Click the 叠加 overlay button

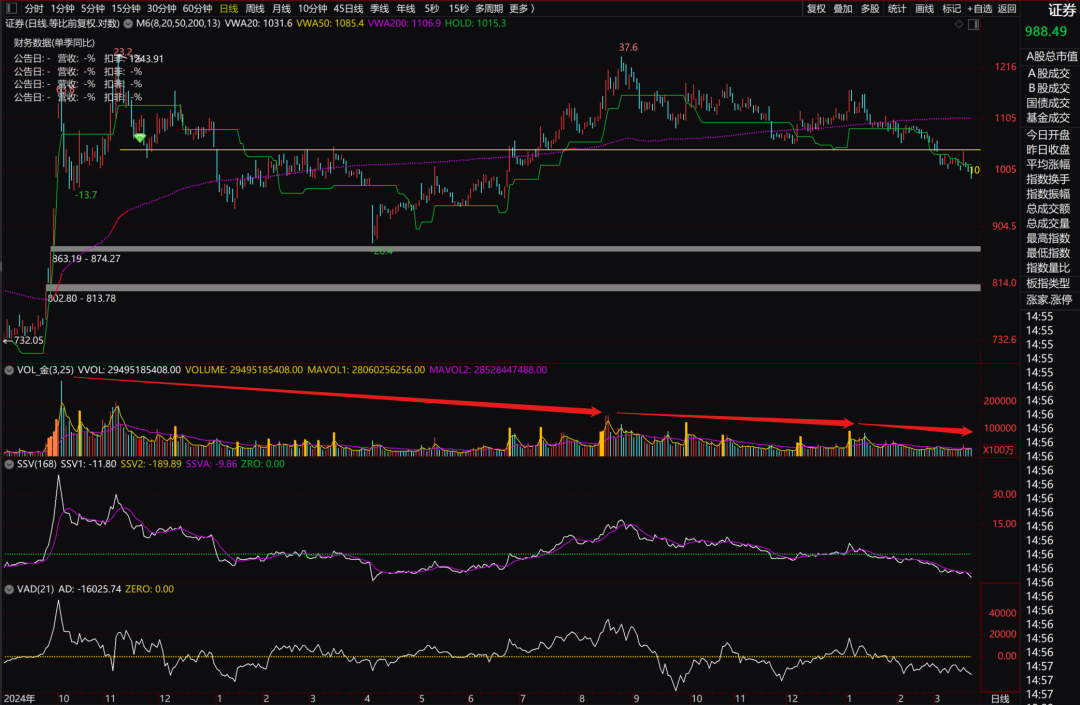click(x=843, y=9)
